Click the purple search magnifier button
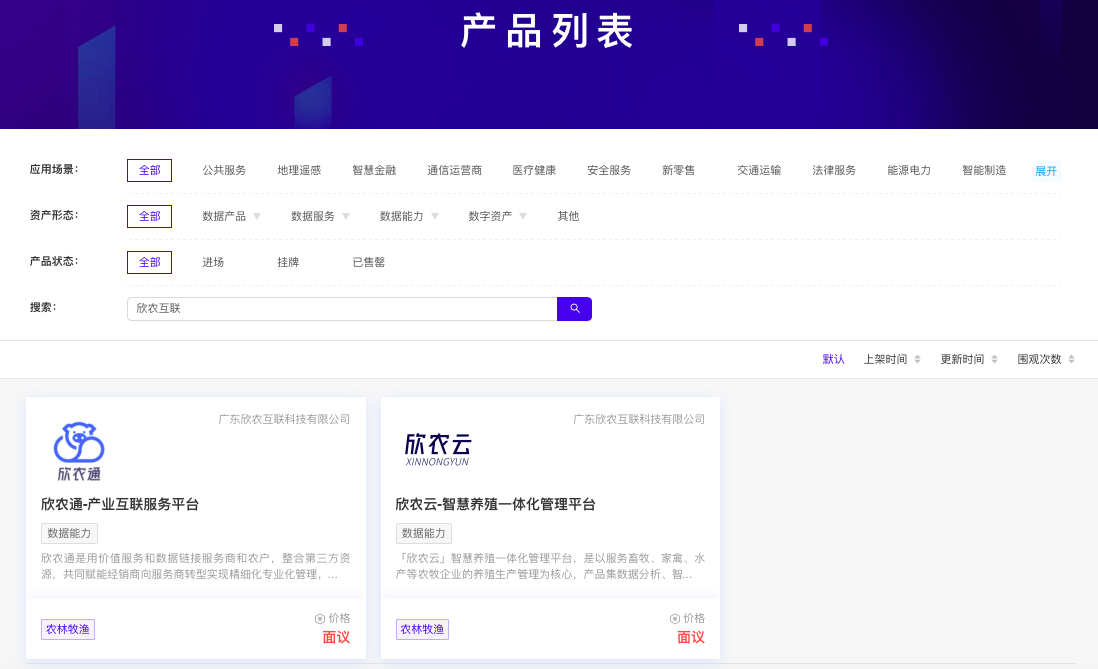Image resolution: width=1098 pixels, height=669 pixels. (574, 309)
